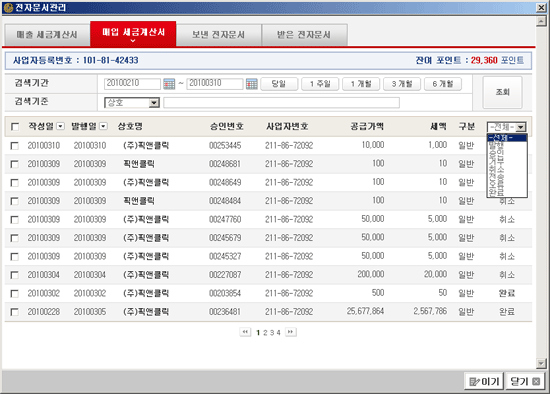Check the row with approval number 00248681

tap(14, 164)
